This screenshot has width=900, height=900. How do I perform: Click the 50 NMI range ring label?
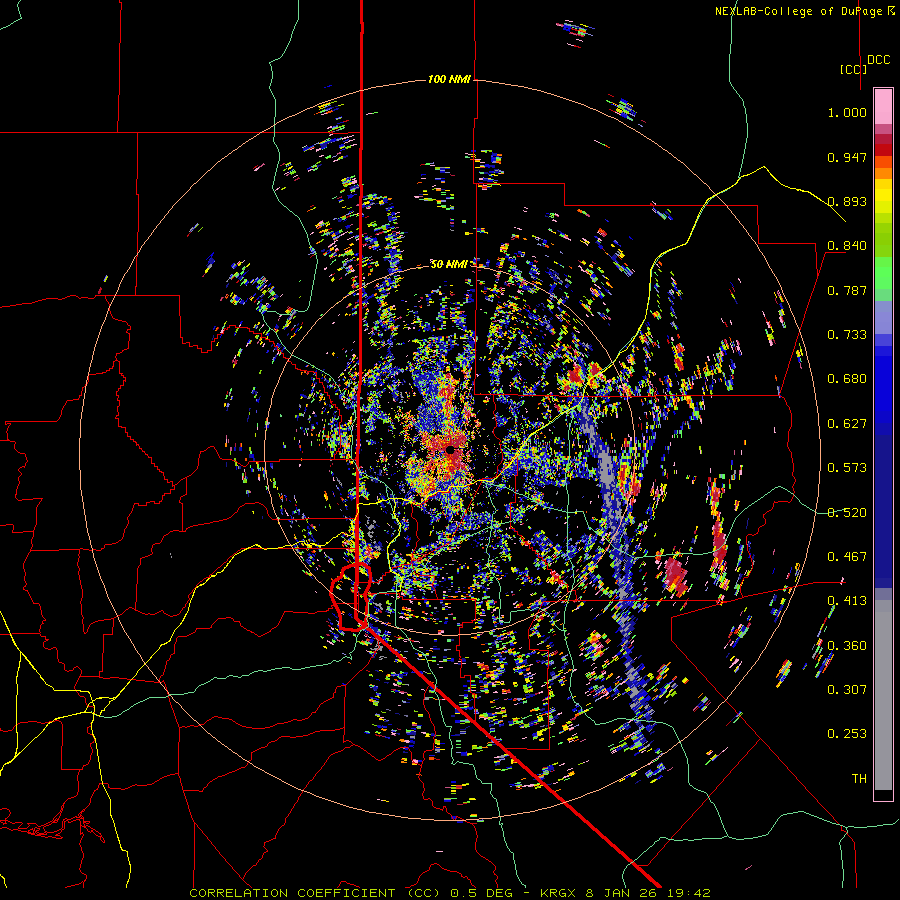pyautogui.click(x=449, y=264)
